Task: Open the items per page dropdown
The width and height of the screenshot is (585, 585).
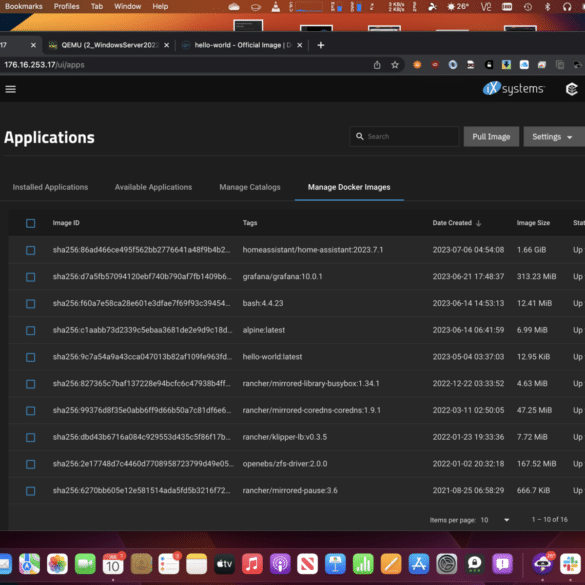Action: point(495,520)
